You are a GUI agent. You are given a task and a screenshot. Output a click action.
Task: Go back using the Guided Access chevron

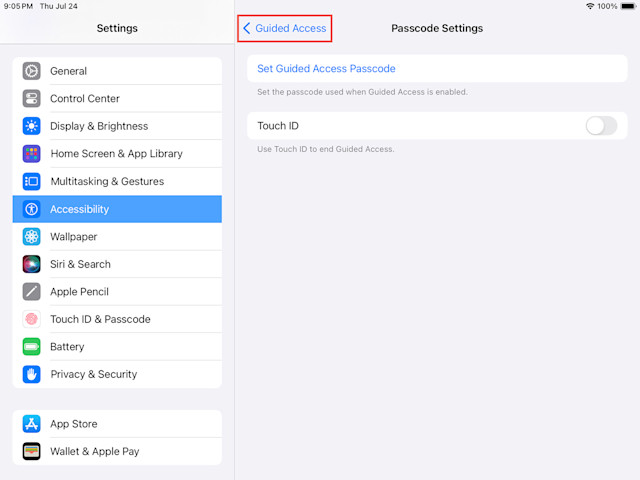247,28
